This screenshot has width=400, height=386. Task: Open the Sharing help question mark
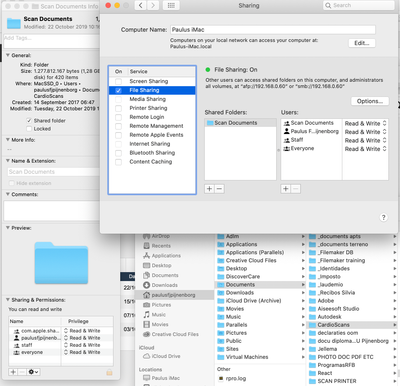click(383, 217)
